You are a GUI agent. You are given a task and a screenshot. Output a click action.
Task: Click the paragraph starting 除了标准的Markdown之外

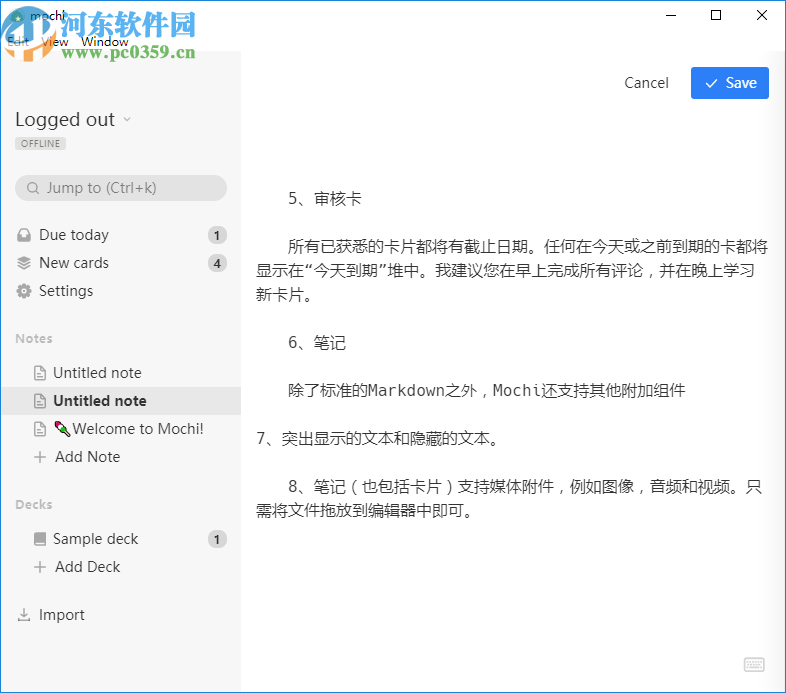[486, 390]
